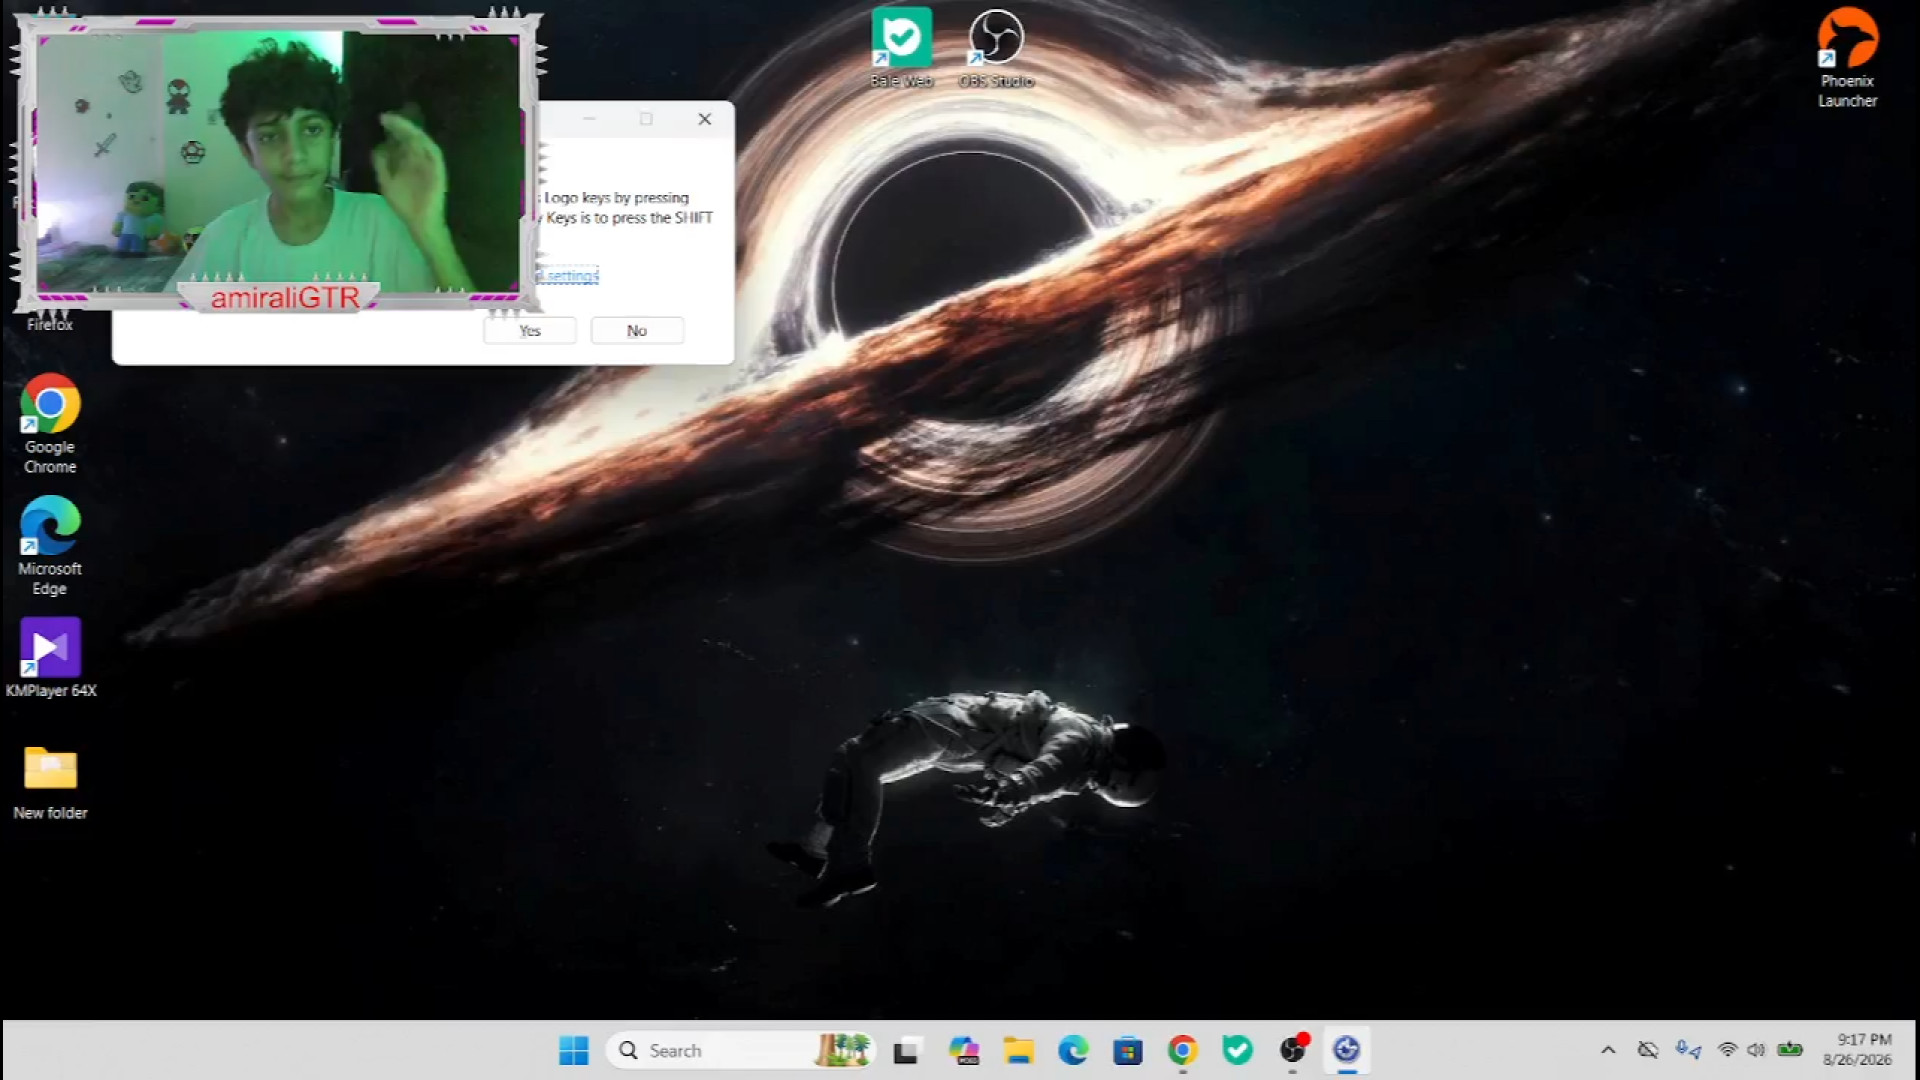Screen dimensions: 1920x1080
Task: Show hidden system tray icons
Action: (x=1608, y=1050)
